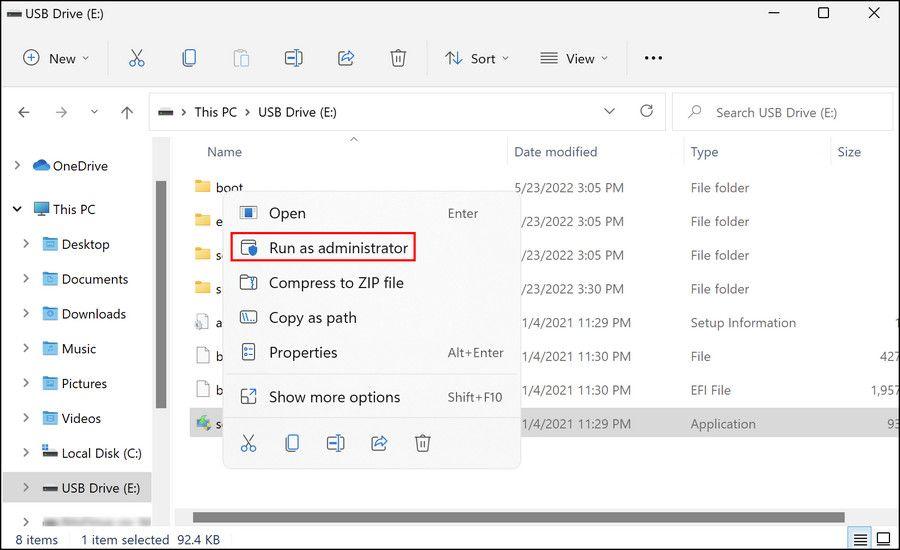900x550 pixels.
Task: Click the Search USB Drive (E:) field
Action: [790, 113]
